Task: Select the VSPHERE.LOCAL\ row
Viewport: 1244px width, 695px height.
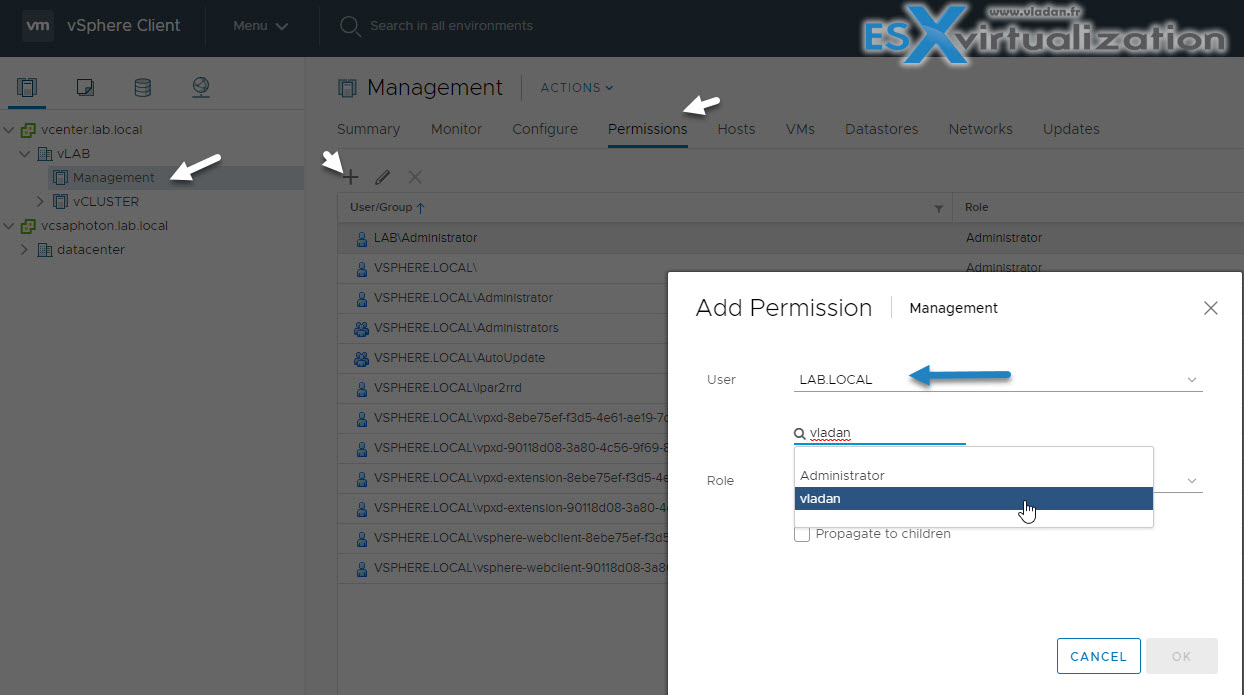Action: point(502,268)
